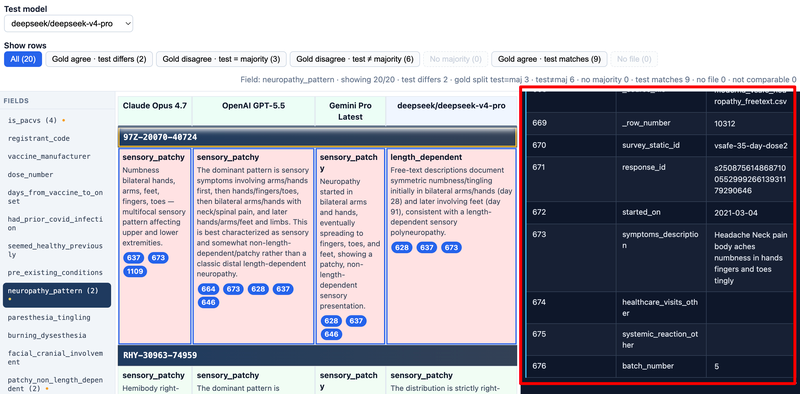
Task: Click survey_static_id value vsafe-35-day-dose2
Action: point(751,145)
